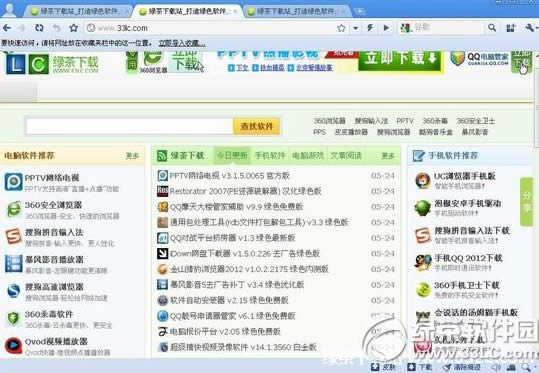539x373 pixels.
Task: Toggle the lightning speed-mode icon
Action: (370, 28)
